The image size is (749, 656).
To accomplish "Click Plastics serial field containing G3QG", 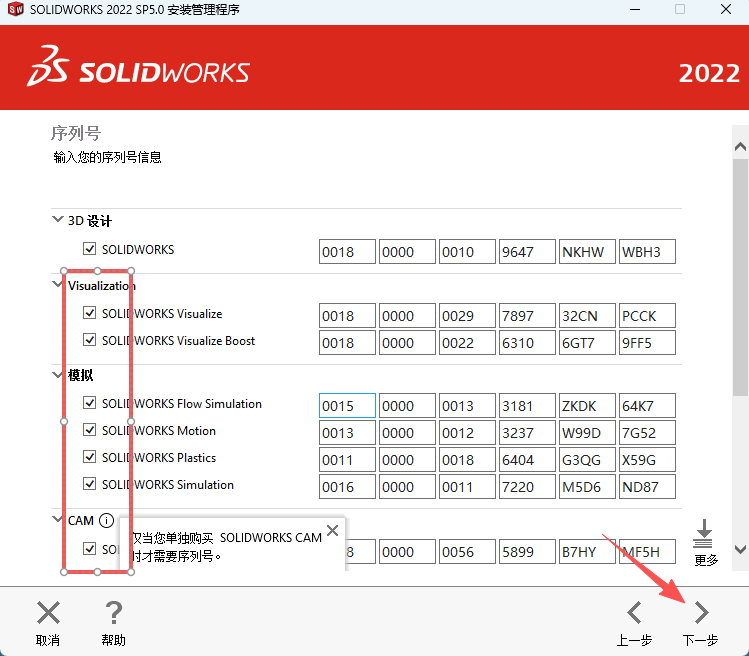I will (588, 460).
